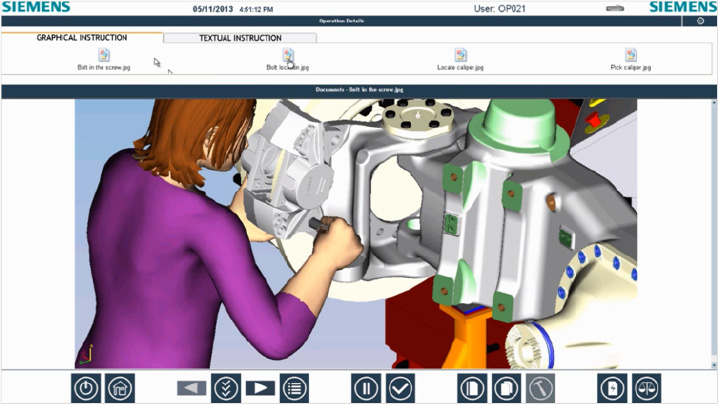Click the stacked documents icon in toolbar

(506, 388)
